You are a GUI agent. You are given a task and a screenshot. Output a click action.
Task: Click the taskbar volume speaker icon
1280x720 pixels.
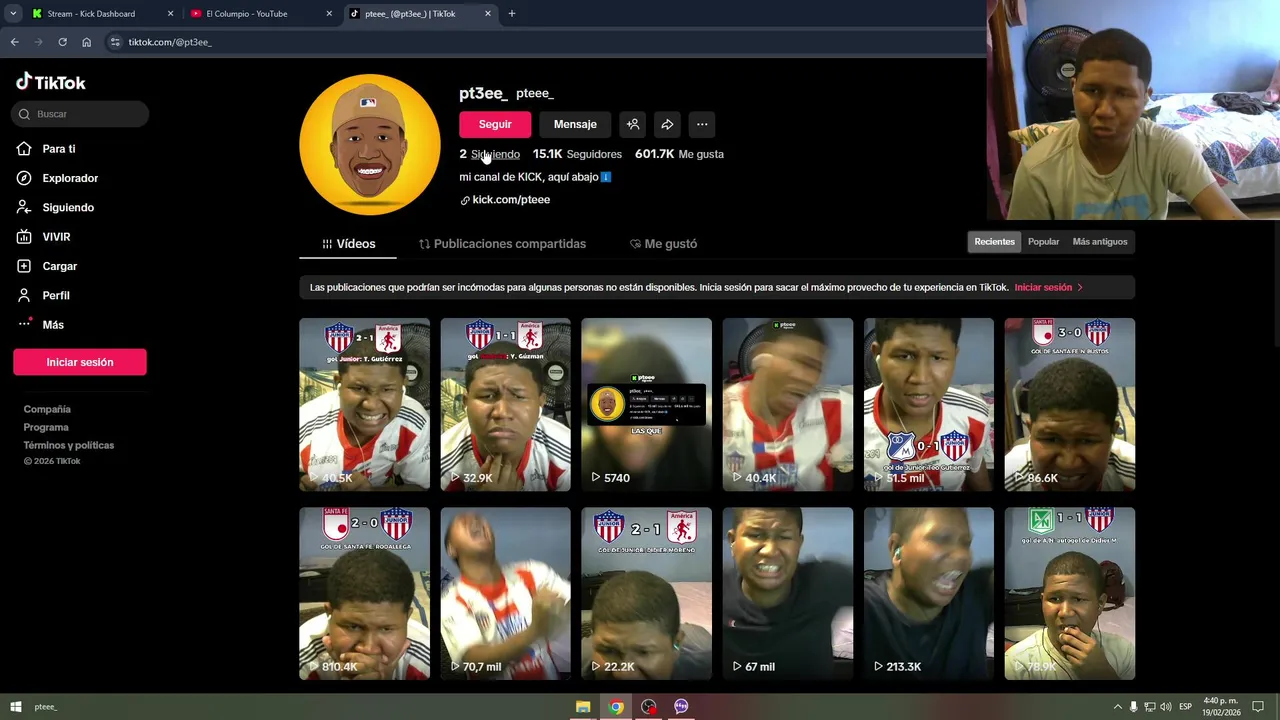click(1166, 707)
